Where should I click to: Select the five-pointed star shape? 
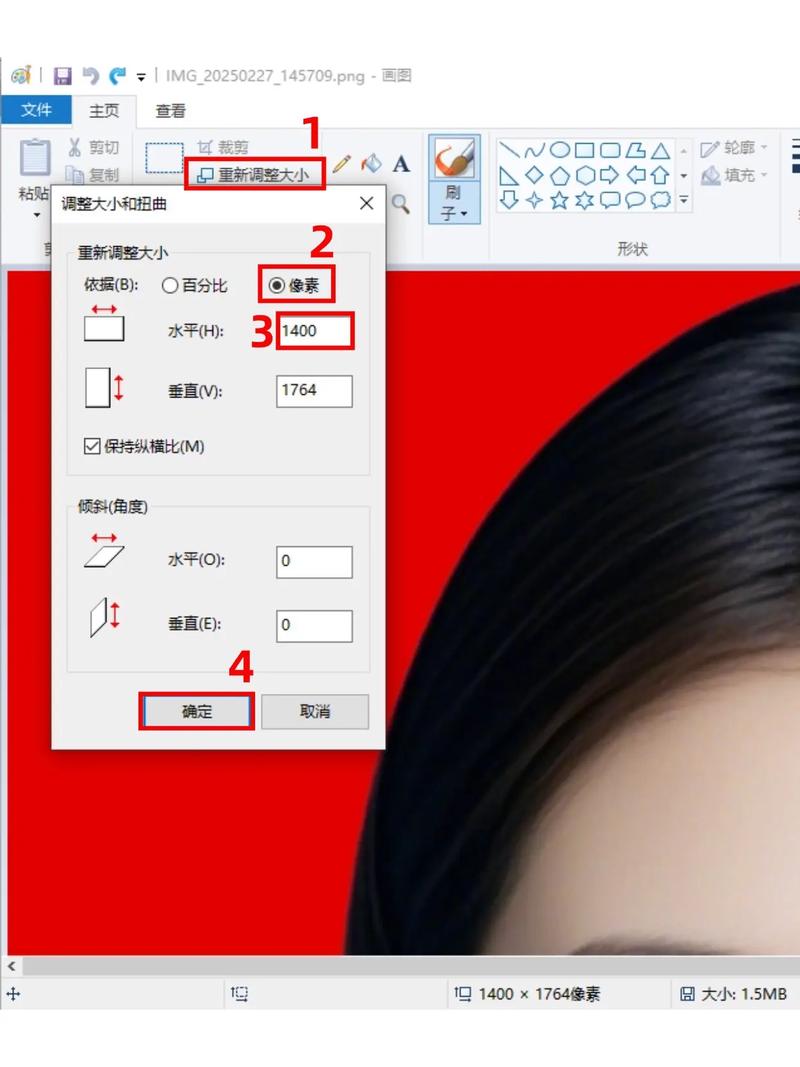pos(560,201)
